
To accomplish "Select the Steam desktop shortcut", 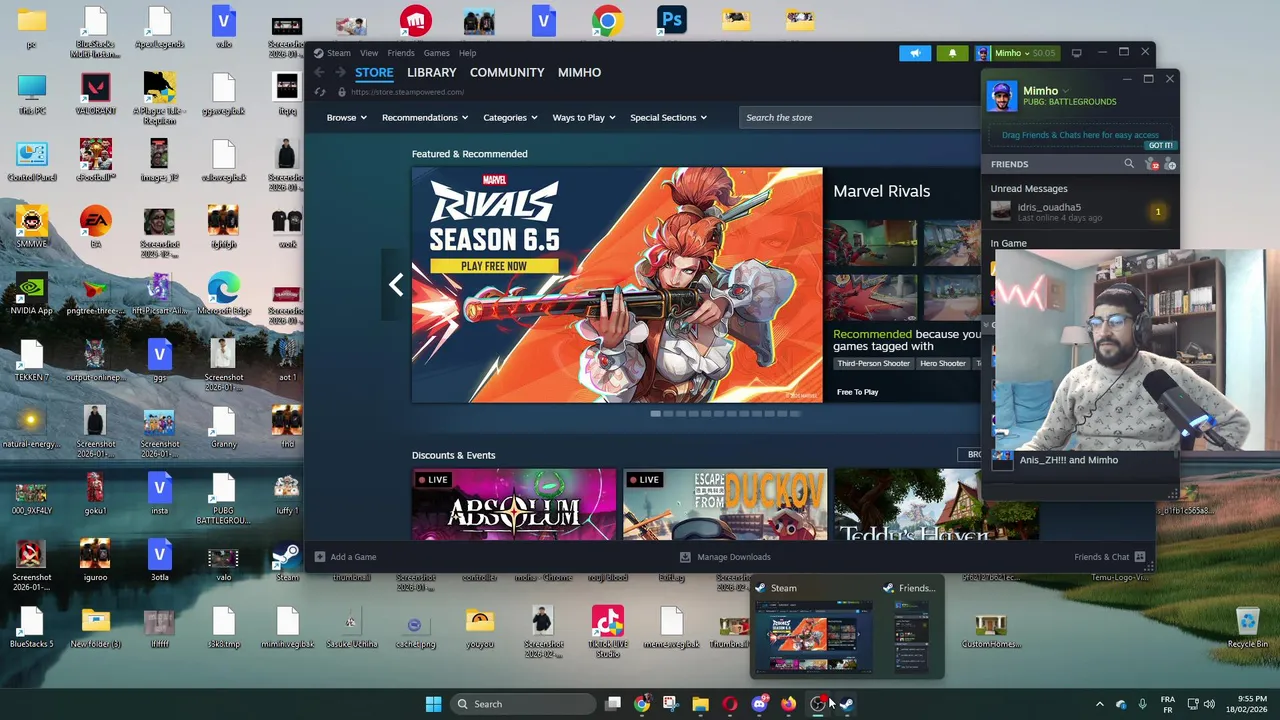I will click(287, 562).
